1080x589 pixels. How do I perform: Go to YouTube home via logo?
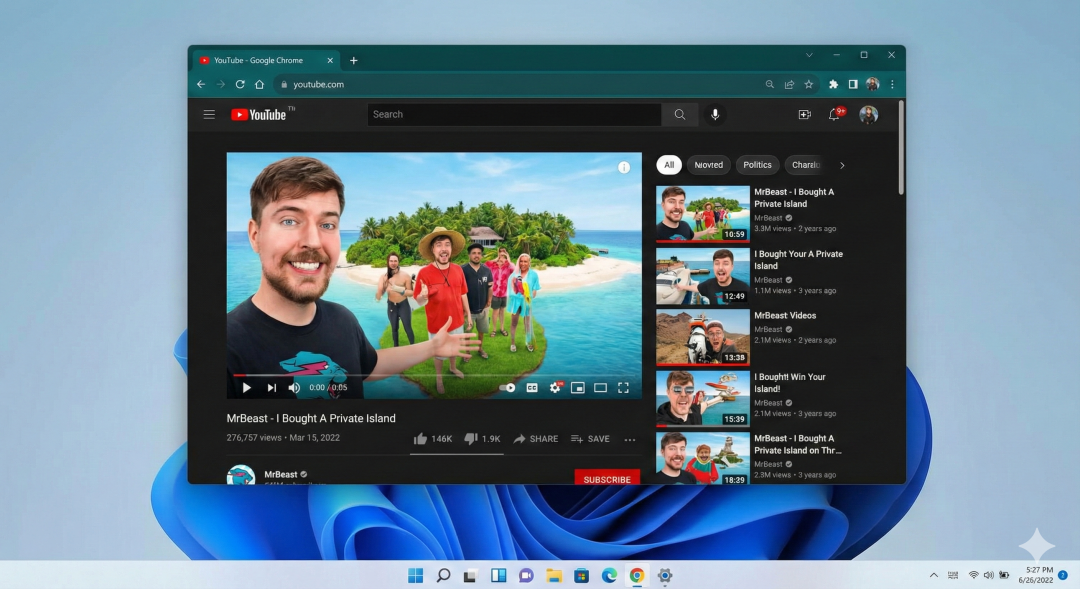(x=259, y=114)
